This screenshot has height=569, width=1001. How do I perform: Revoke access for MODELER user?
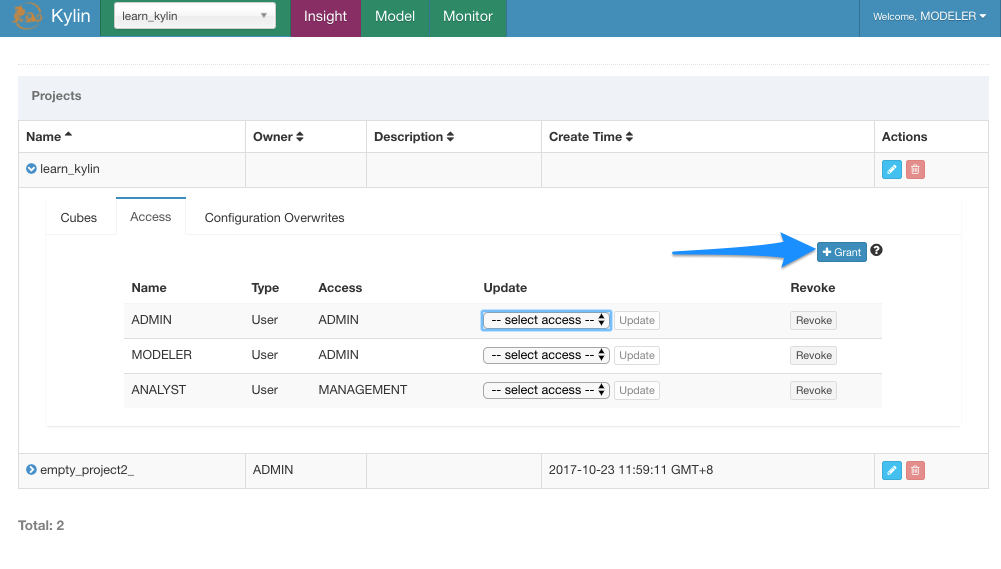[813, 355]
